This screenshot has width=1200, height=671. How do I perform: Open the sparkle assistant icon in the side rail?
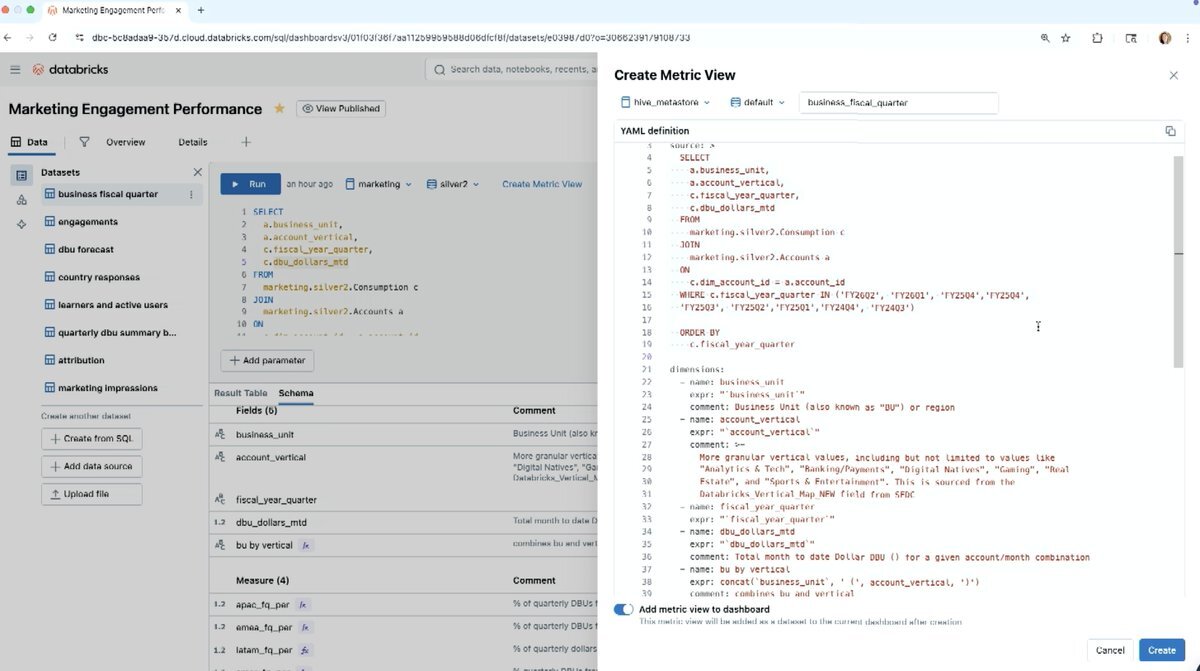tap(22, 224)
